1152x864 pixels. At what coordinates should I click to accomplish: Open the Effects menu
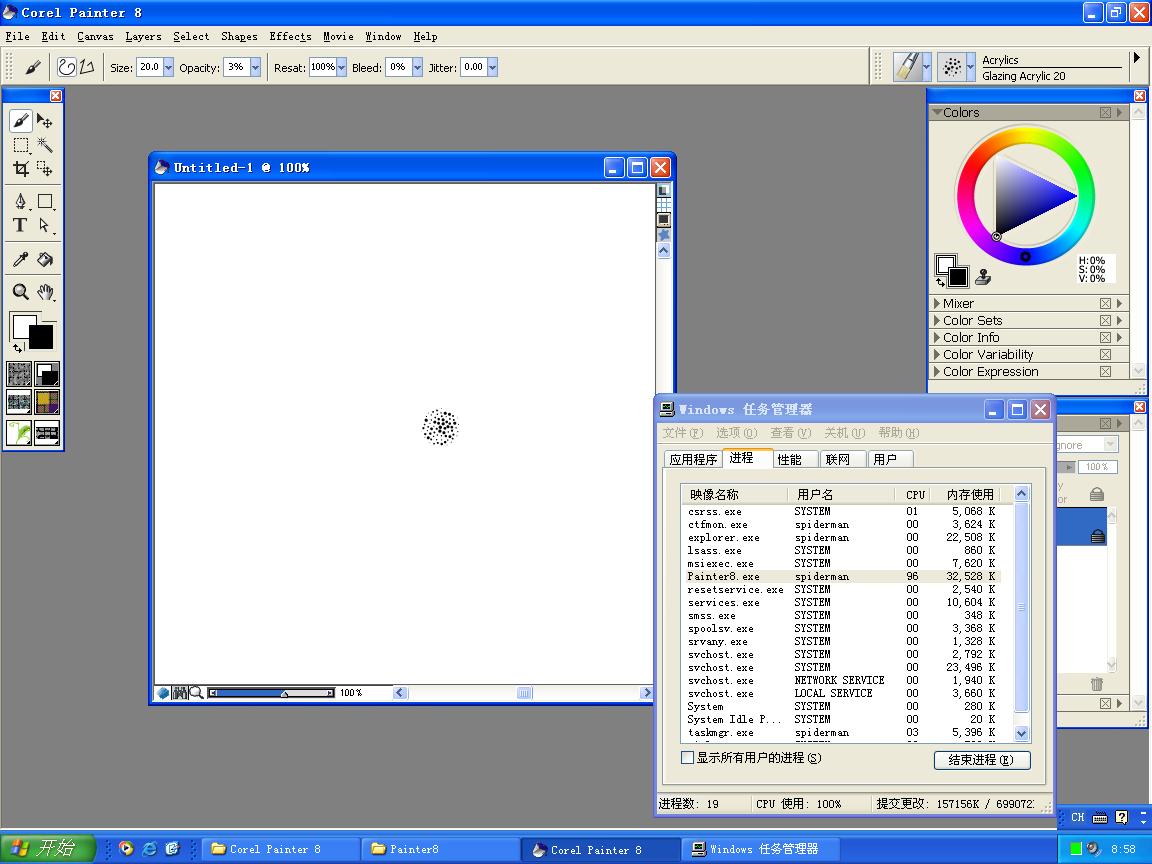click(x=290, y=36)
